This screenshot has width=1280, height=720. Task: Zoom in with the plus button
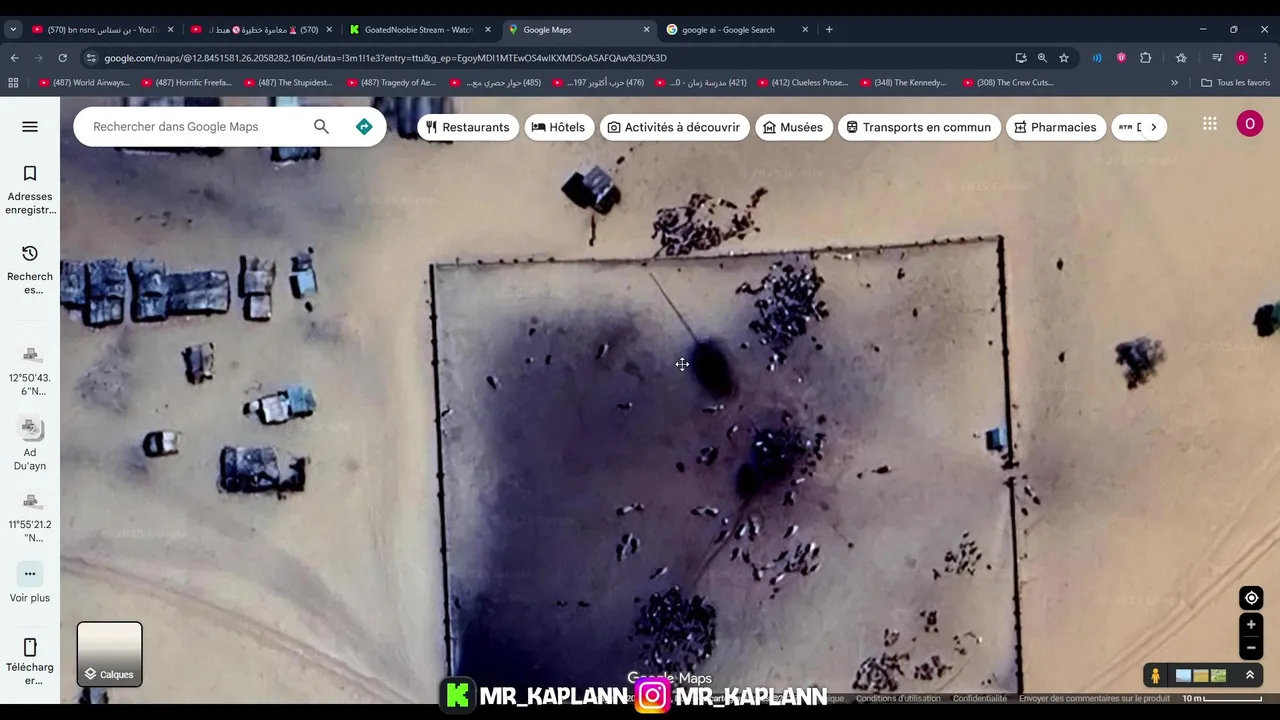(x=1251, y=625)
